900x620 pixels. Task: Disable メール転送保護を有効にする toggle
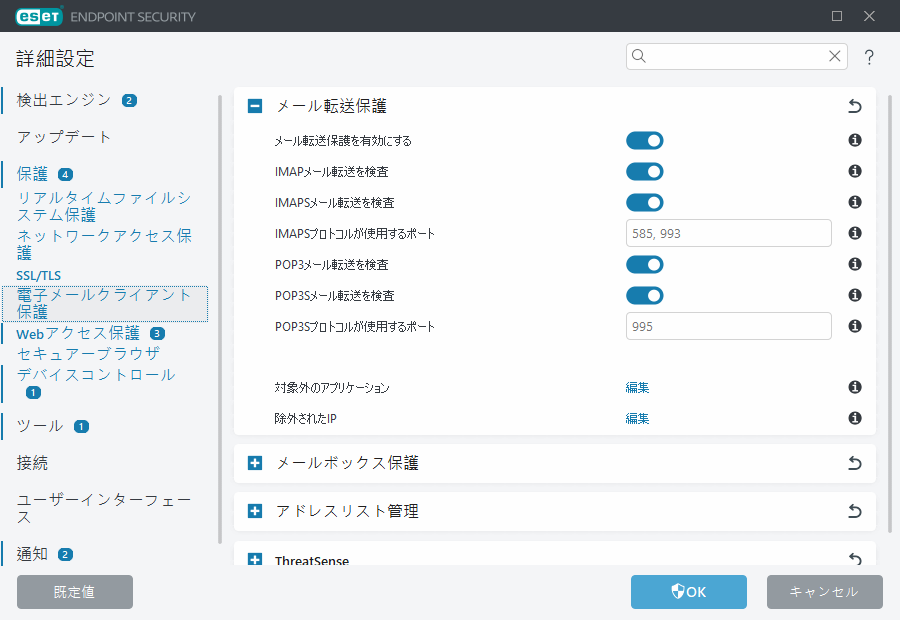[x=644, y=141]
